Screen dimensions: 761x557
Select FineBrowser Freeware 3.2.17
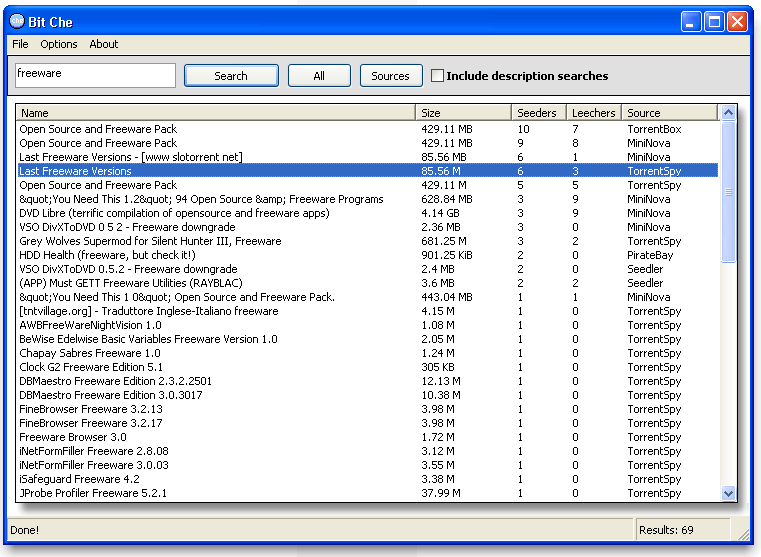367,423
